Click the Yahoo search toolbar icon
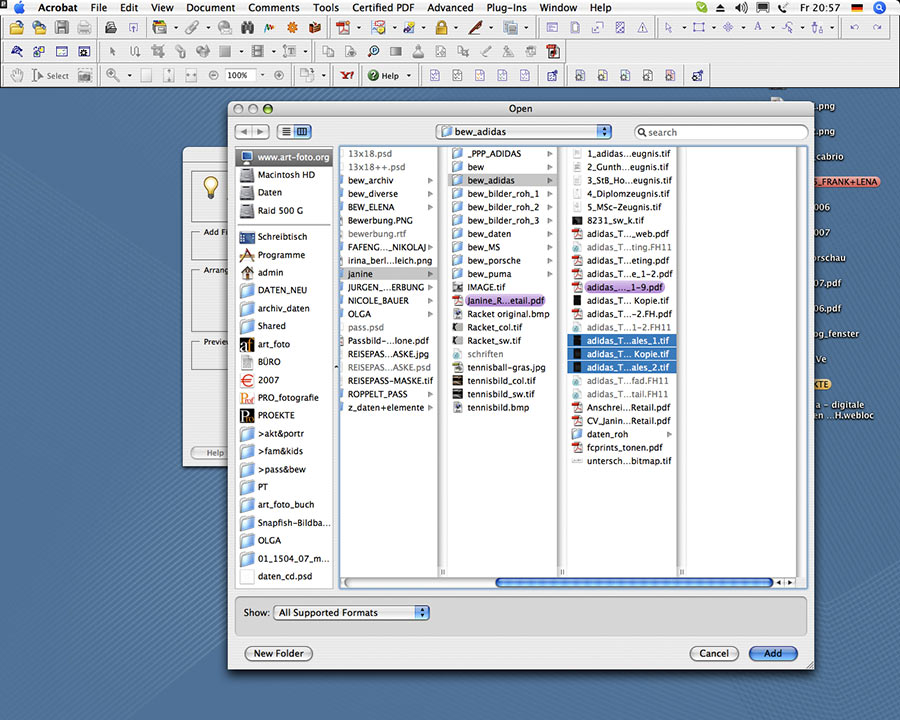 347,75
